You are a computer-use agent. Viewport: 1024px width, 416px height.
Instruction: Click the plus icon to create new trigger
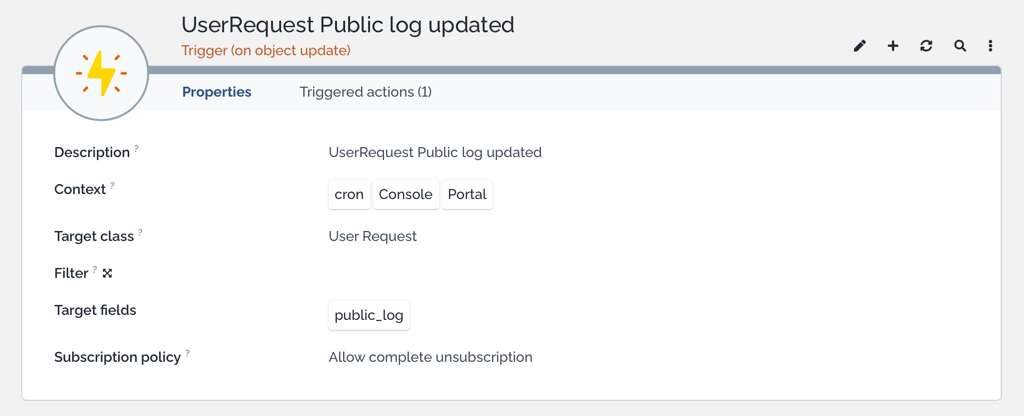(x=893, y=46)
